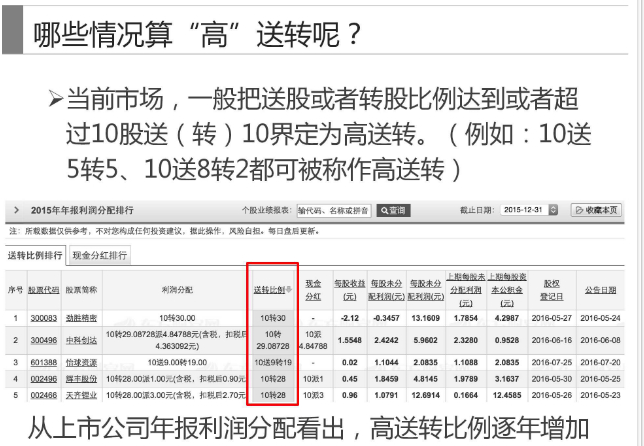
Task: Open the 天齐锂业 stock name link
Action: [x=81, y=395]
